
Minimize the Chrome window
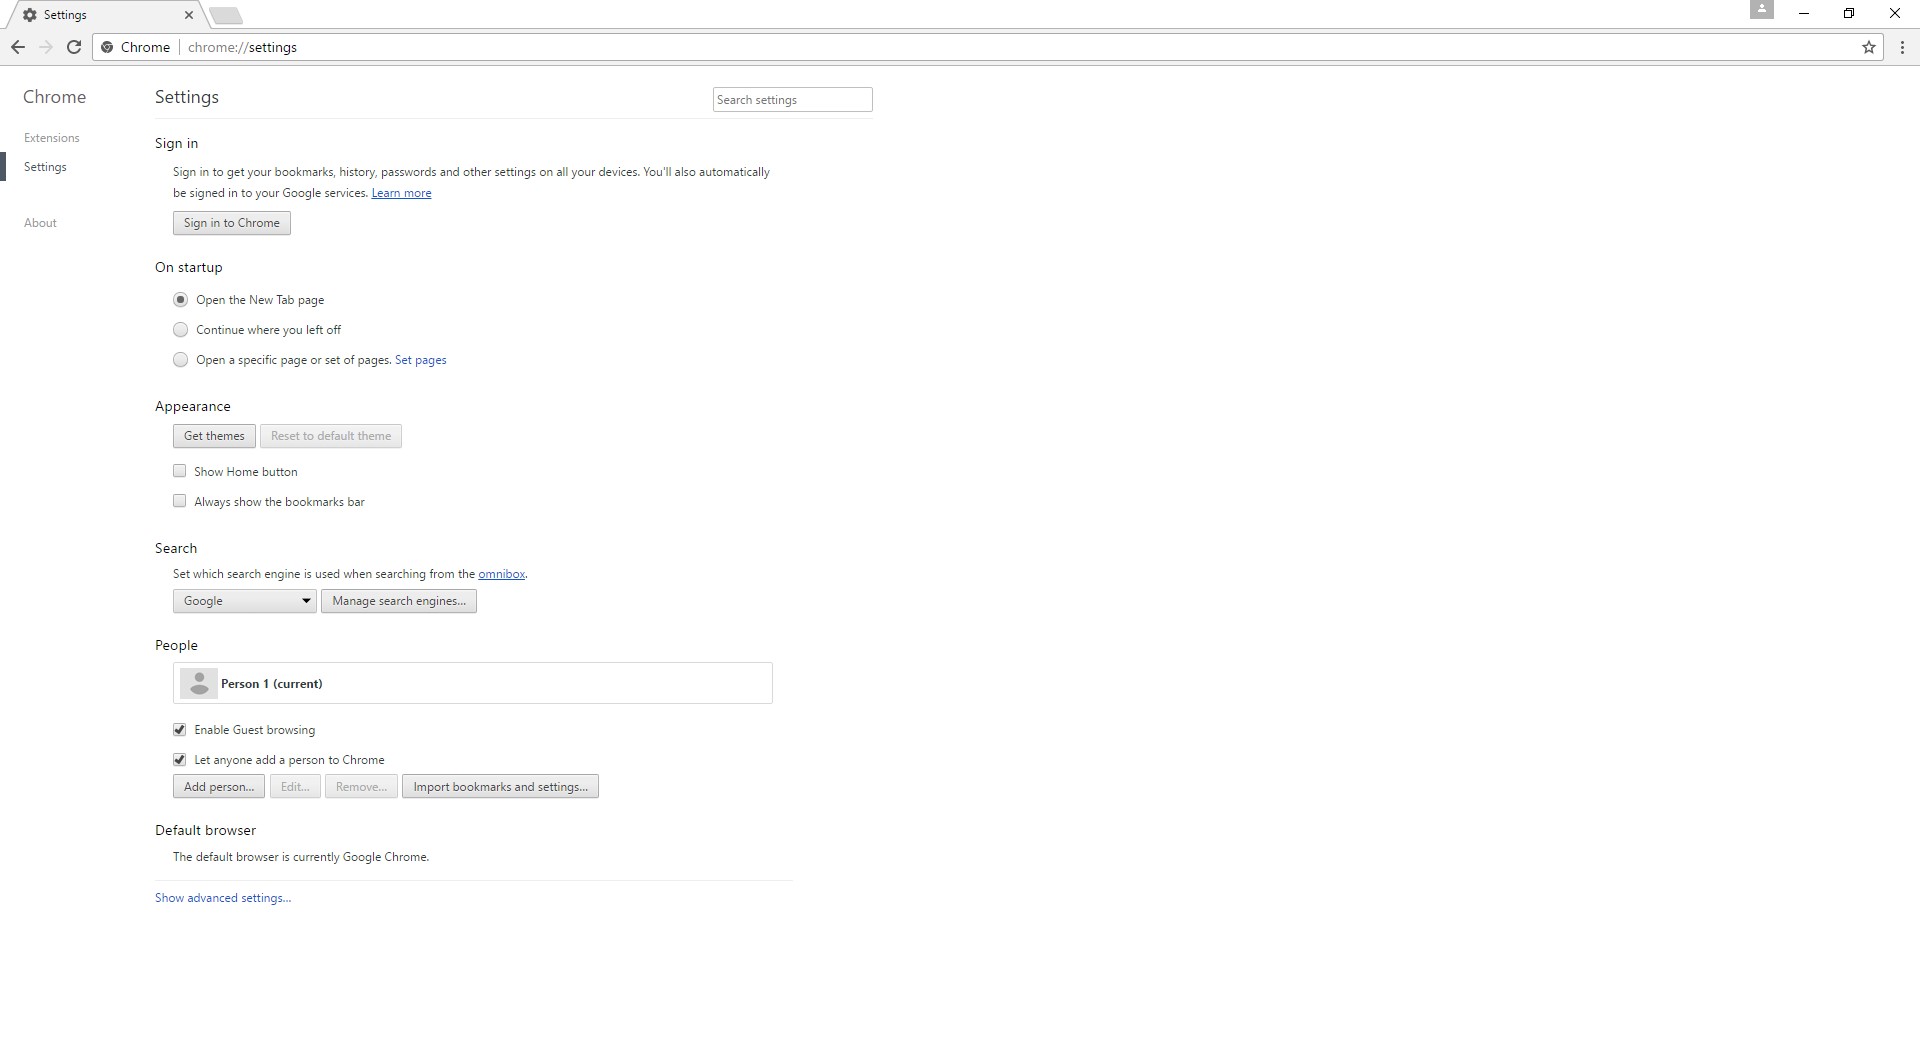[x=1804, y=14]
